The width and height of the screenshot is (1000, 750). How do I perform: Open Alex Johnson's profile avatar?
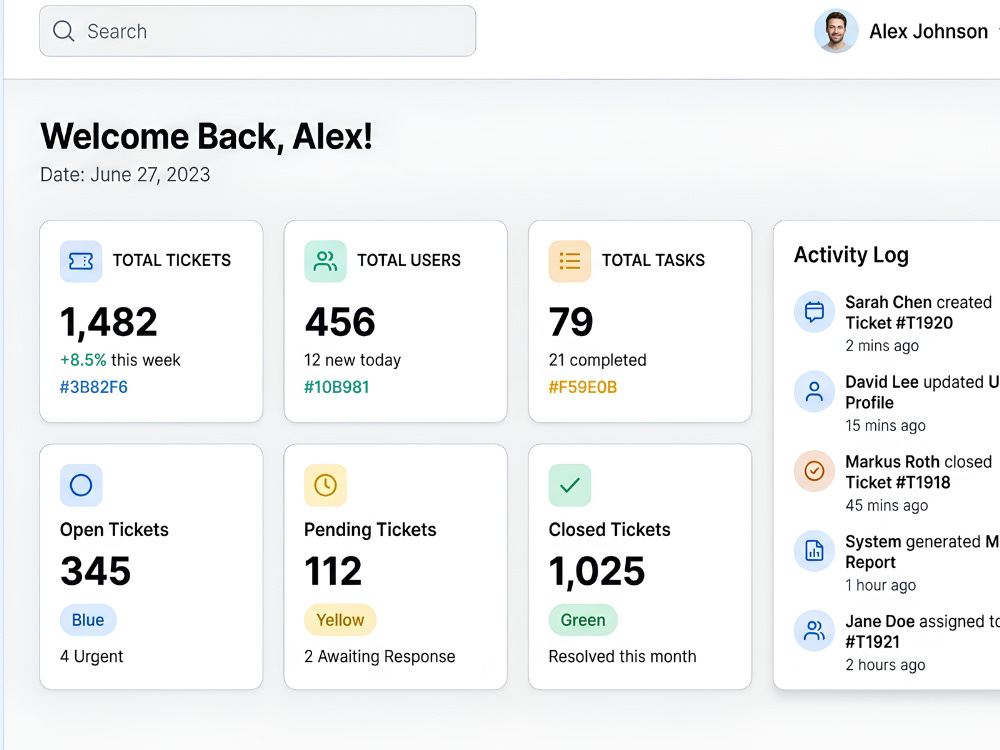tap(836, 31)
